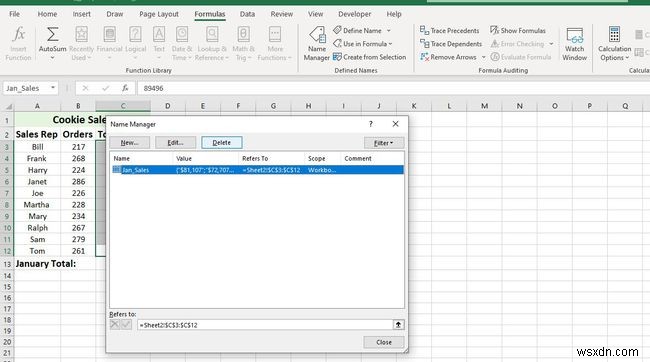The width and height of the screenshot is (650, 362).
Task: Open Financial functions icon
Action: (109, 34)
